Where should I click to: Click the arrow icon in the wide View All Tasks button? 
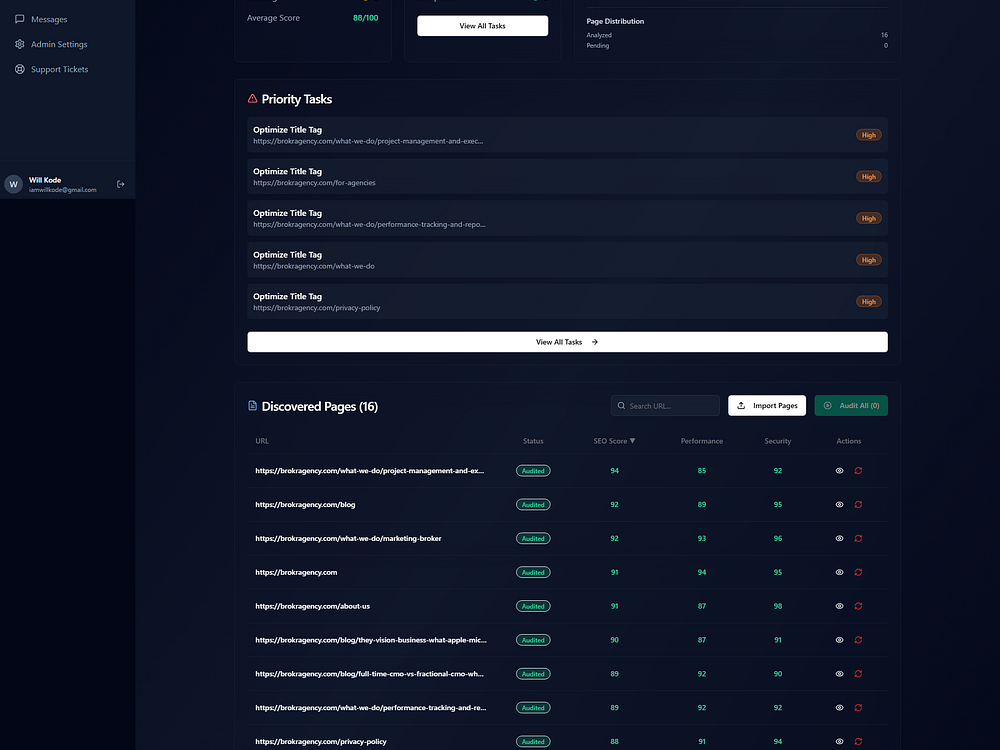click(594, 342)
